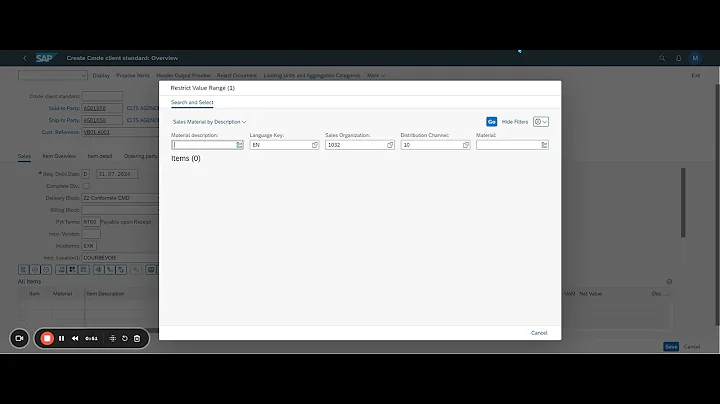Viewport: 720px width, 404px height.
Task: Click the Item Description column header
Action: coord(105,294)
